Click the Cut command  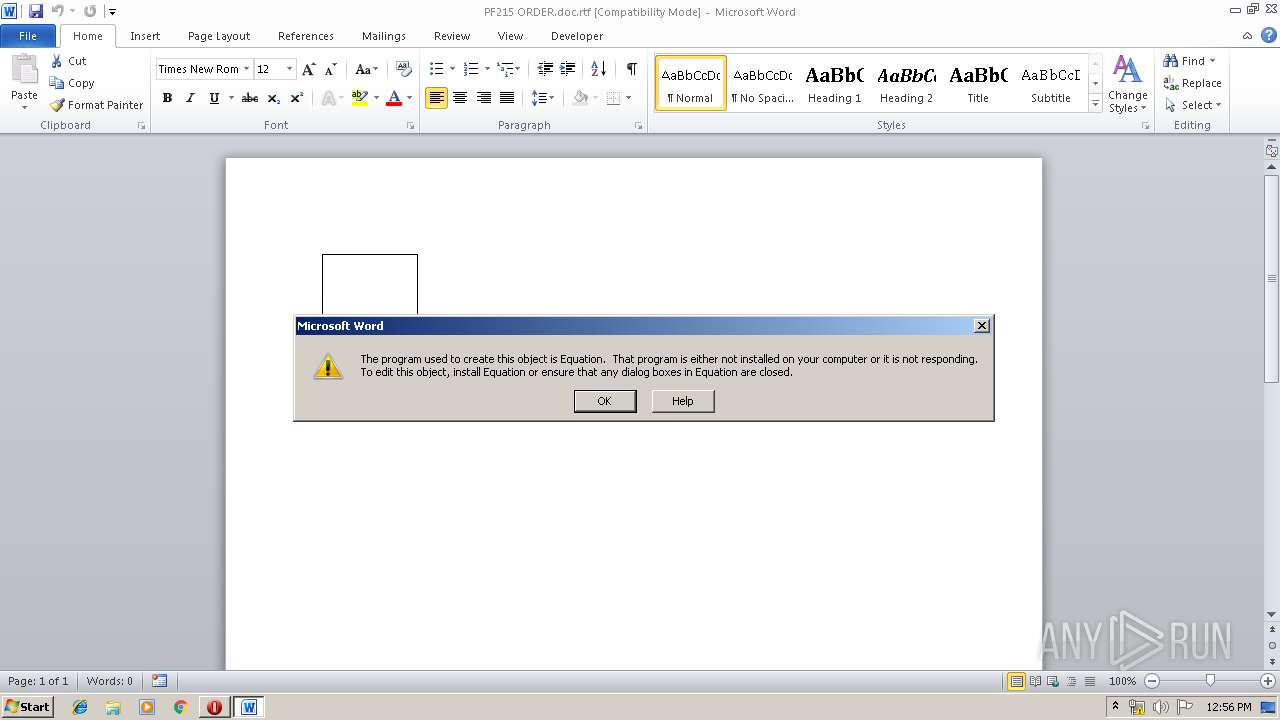point(69,61)
